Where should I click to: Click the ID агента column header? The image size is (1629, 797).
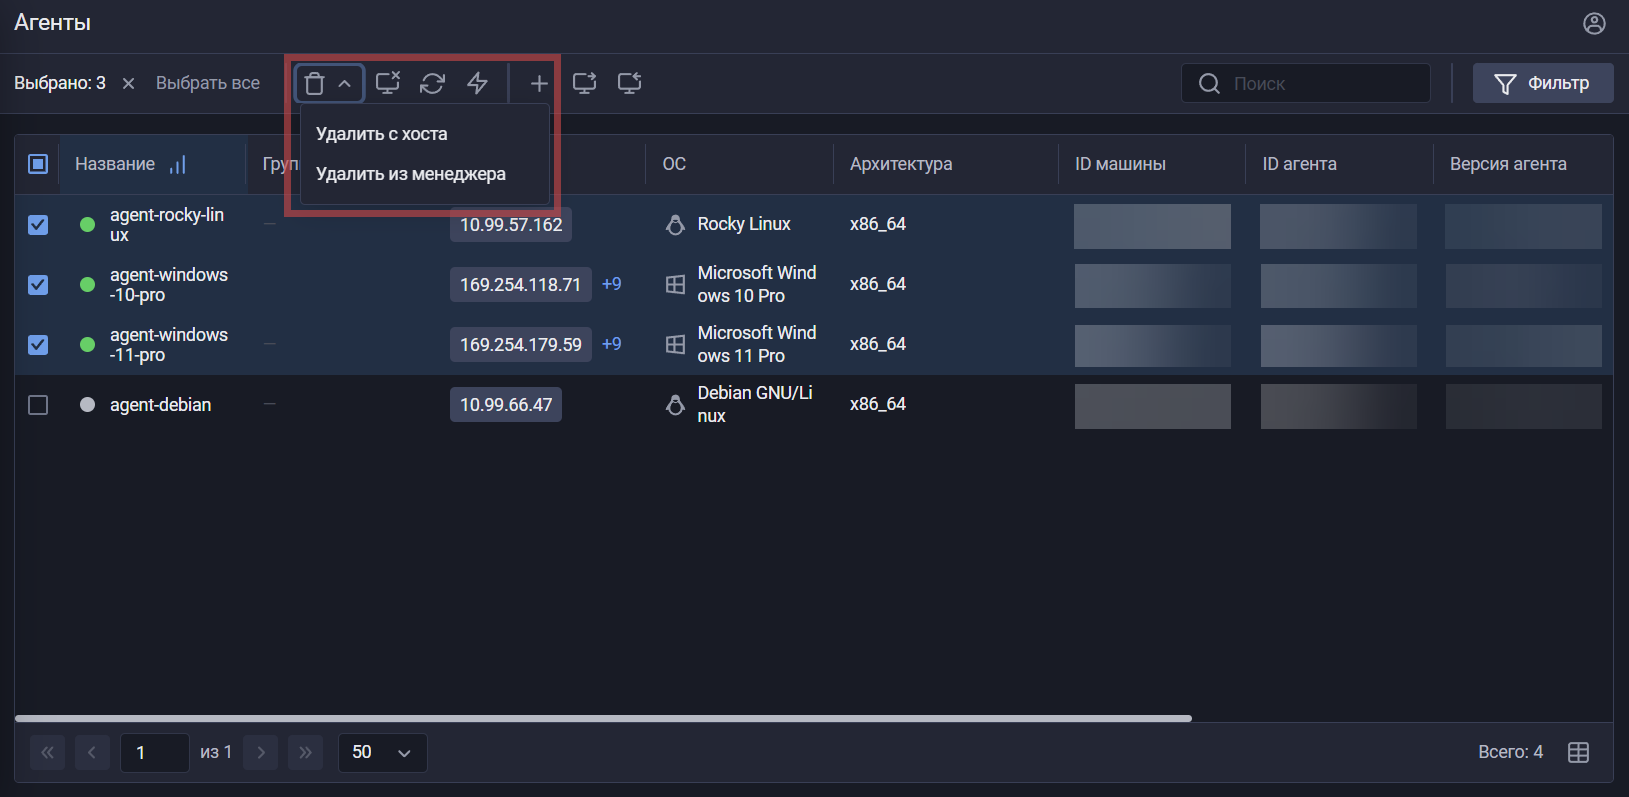pyautogui.click(x=1299, y=164)
